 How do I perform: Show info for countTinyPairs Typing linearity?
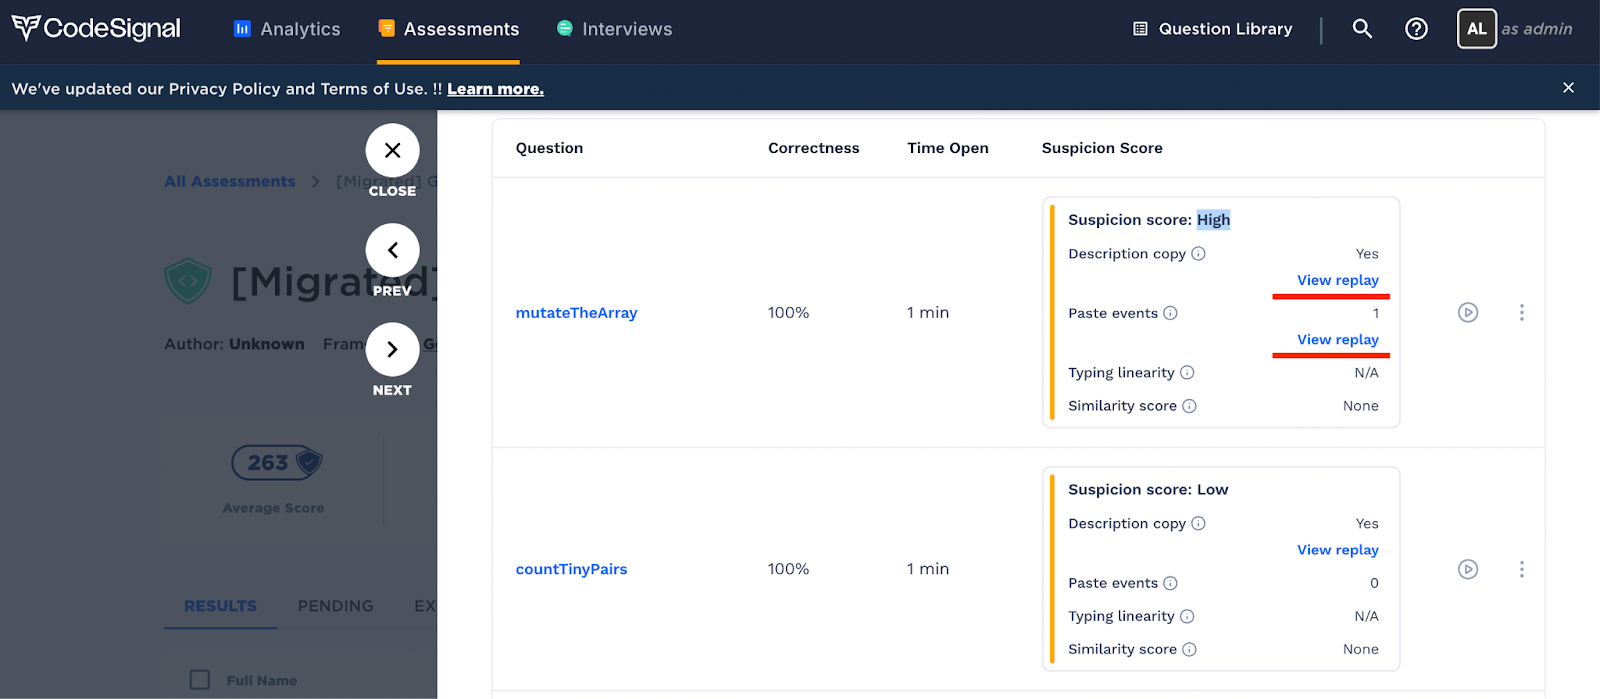pos(1187,616)
